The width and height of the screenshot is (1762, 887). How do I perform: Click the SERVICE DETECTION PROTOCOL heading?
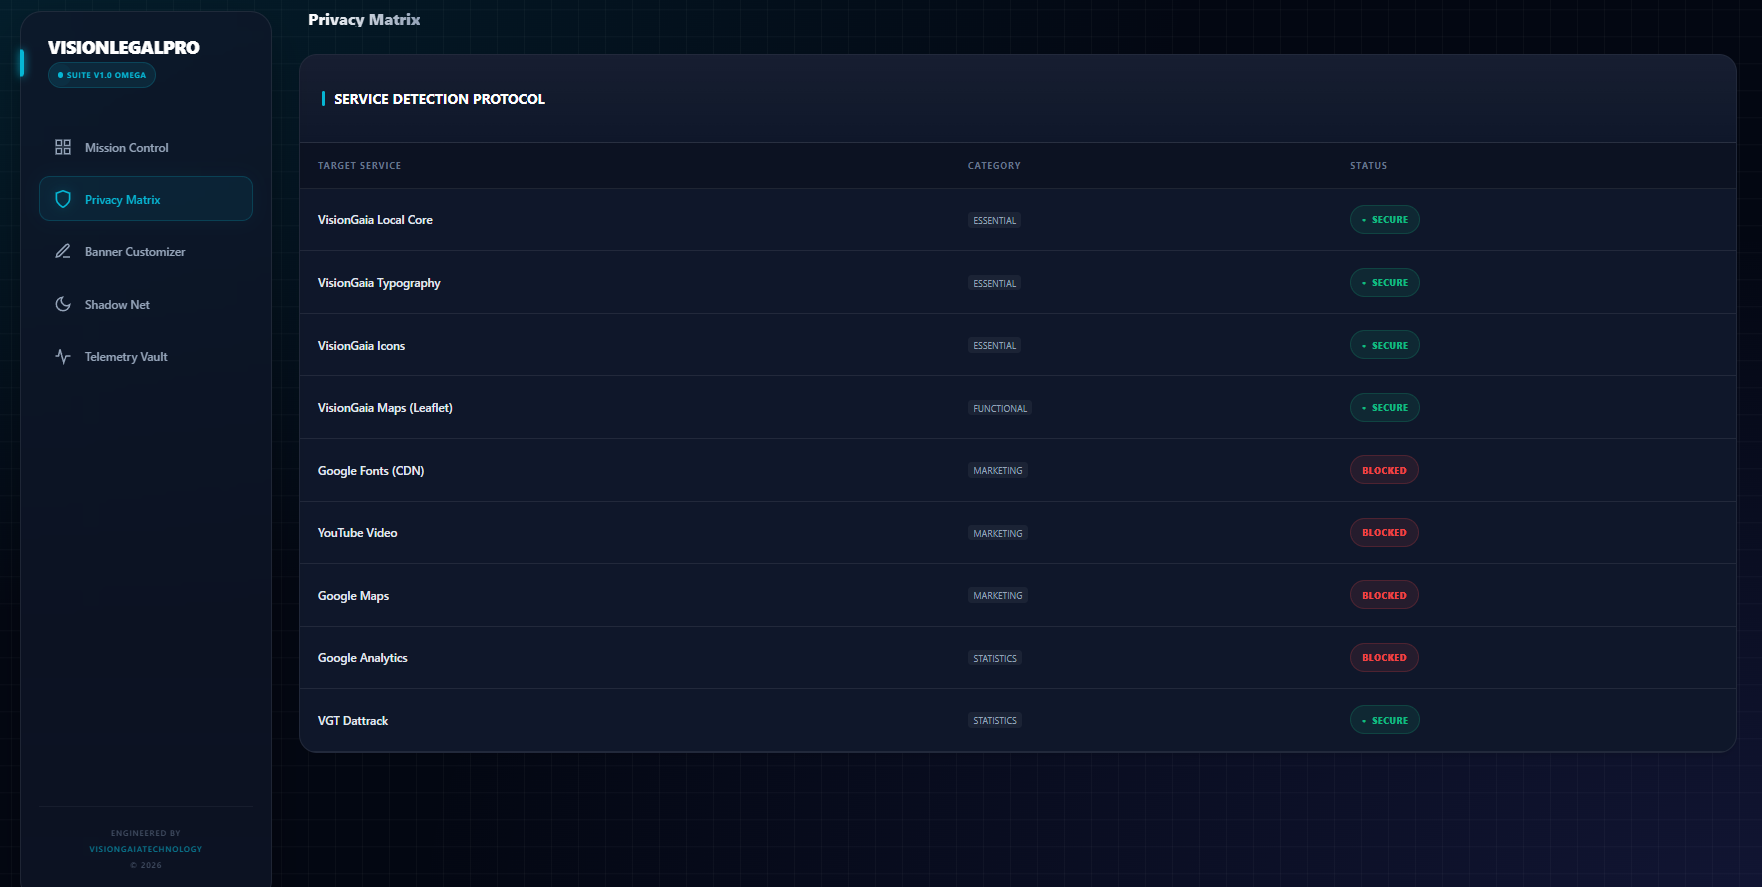tap(439, 99)
